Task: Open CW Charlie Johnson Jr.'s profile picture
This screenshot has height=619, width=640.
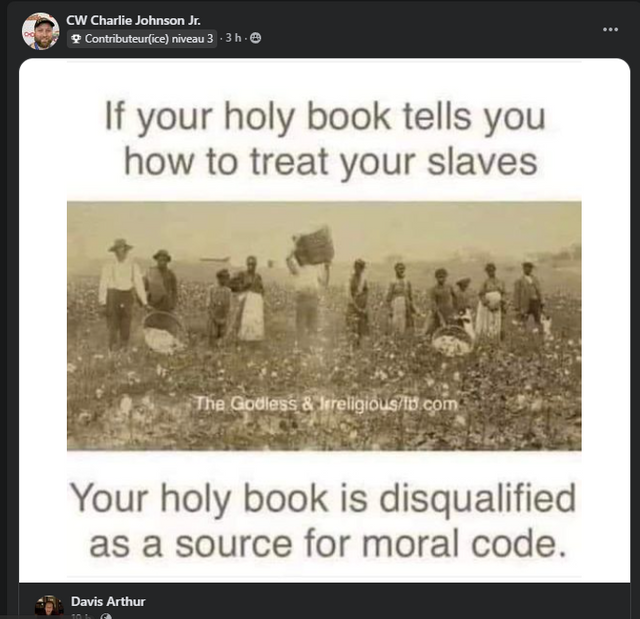Action: pos(40,31)
